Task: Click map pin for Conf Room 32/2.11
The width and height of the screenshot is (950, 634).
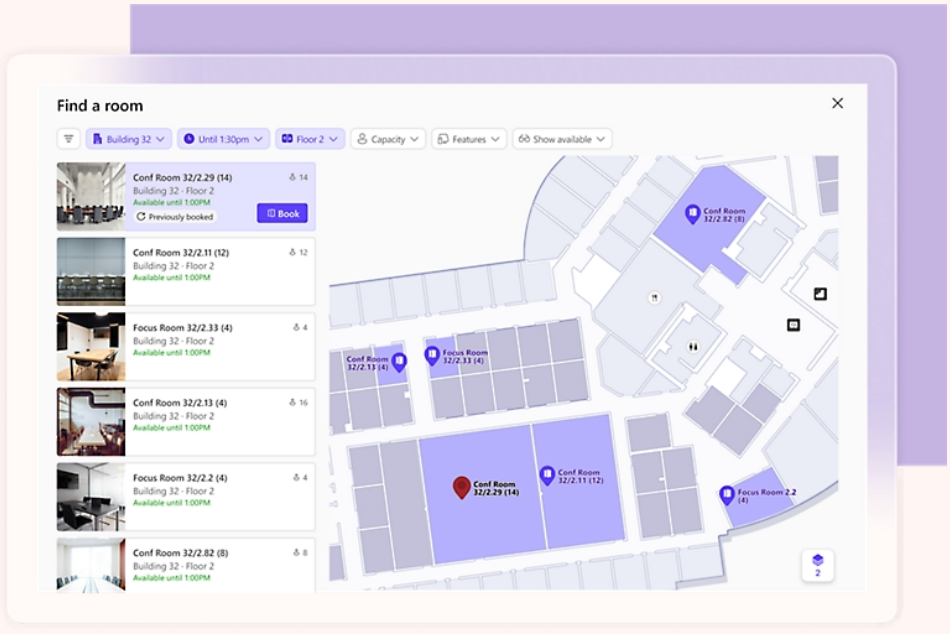Action: click(547, 475)
